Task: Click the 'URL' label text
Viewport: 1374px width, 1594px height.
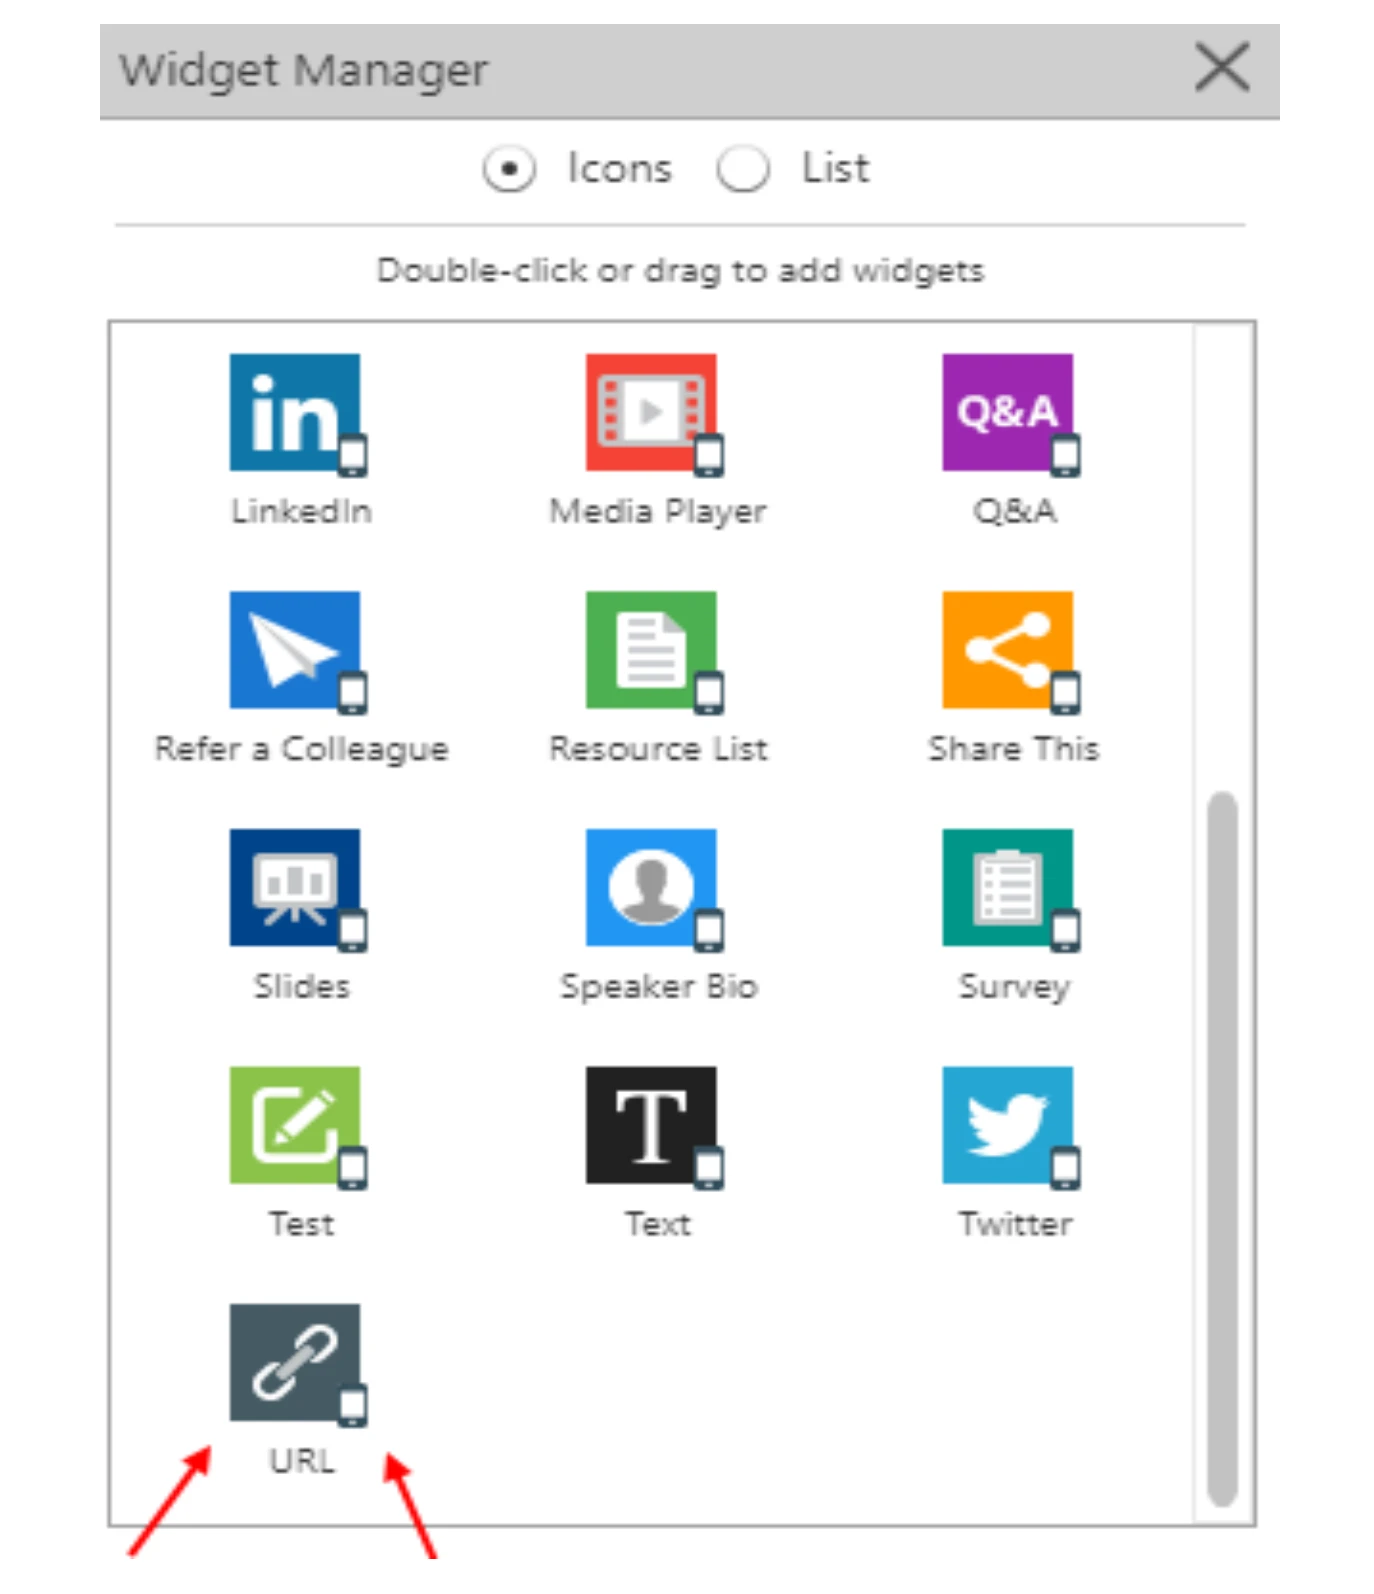Action: 302,1461
